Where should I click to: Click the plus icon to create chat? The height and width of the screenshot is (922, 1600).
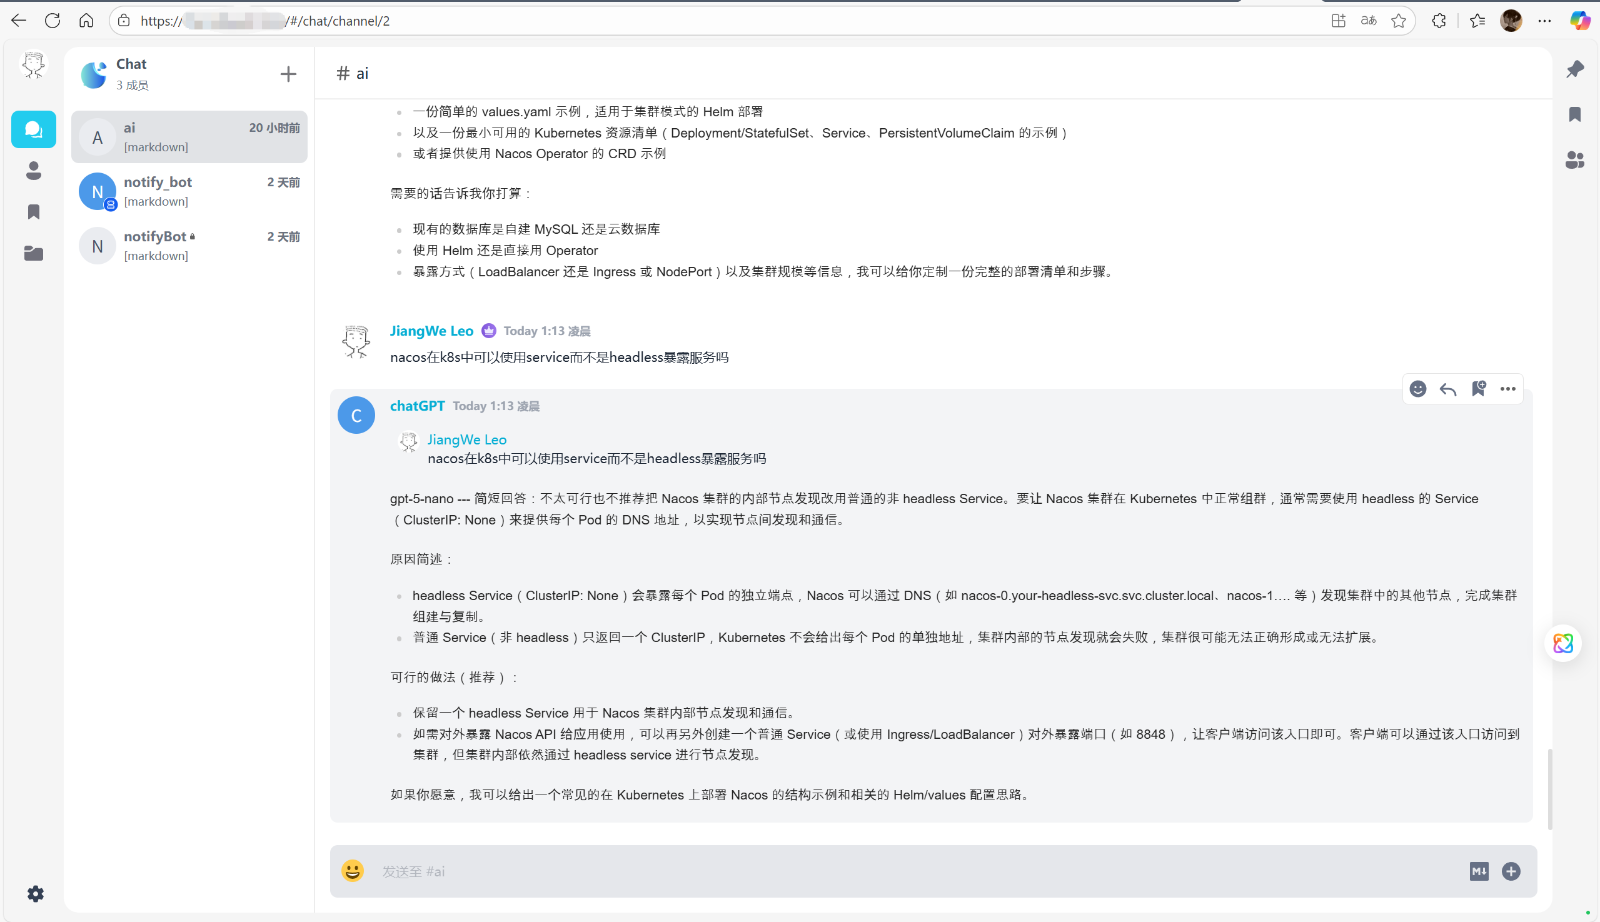click(x=288, y=74)
